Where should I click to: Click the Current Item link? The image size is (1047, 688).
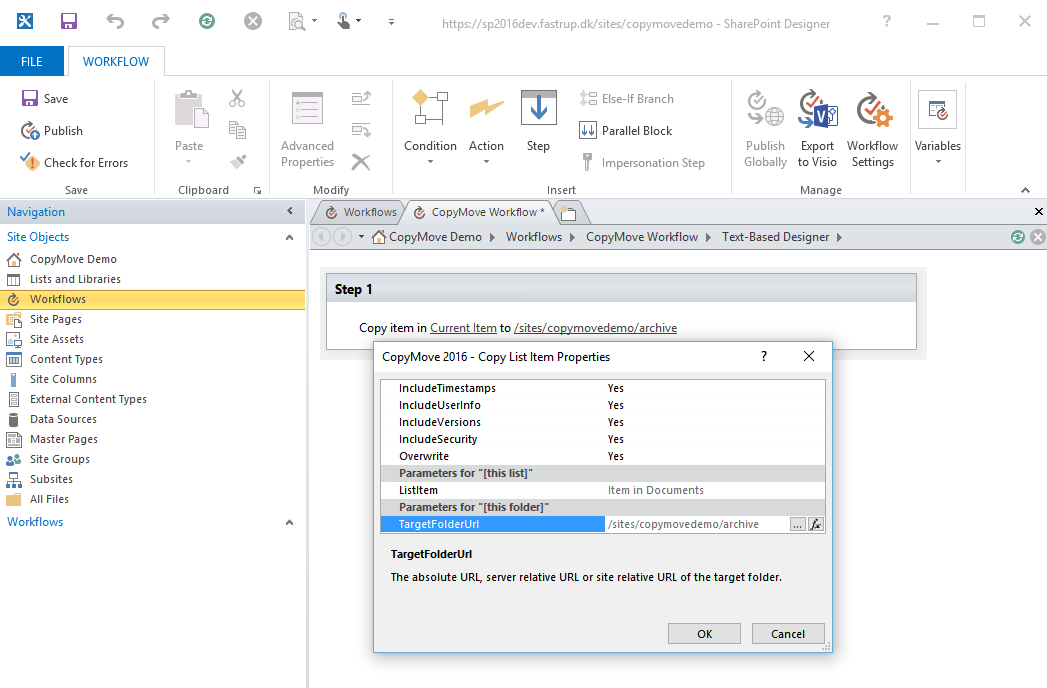point(463,328)
